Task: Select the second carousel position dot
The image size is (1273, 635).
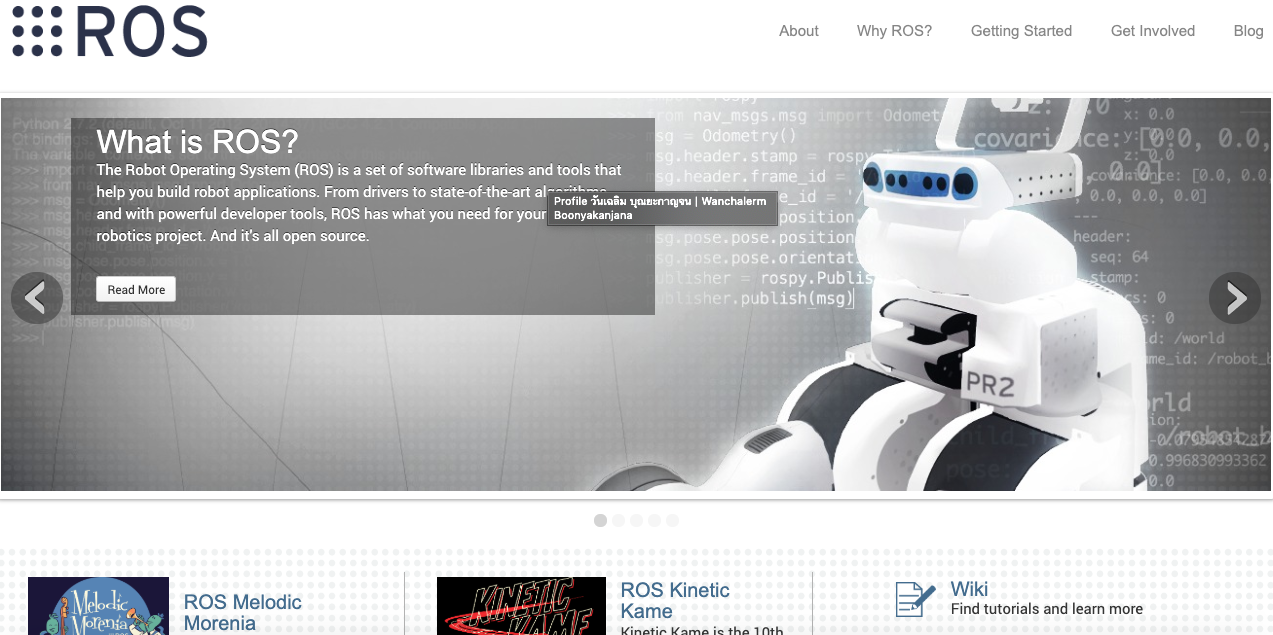Action: pyautogui.click(x=618, y=520)
